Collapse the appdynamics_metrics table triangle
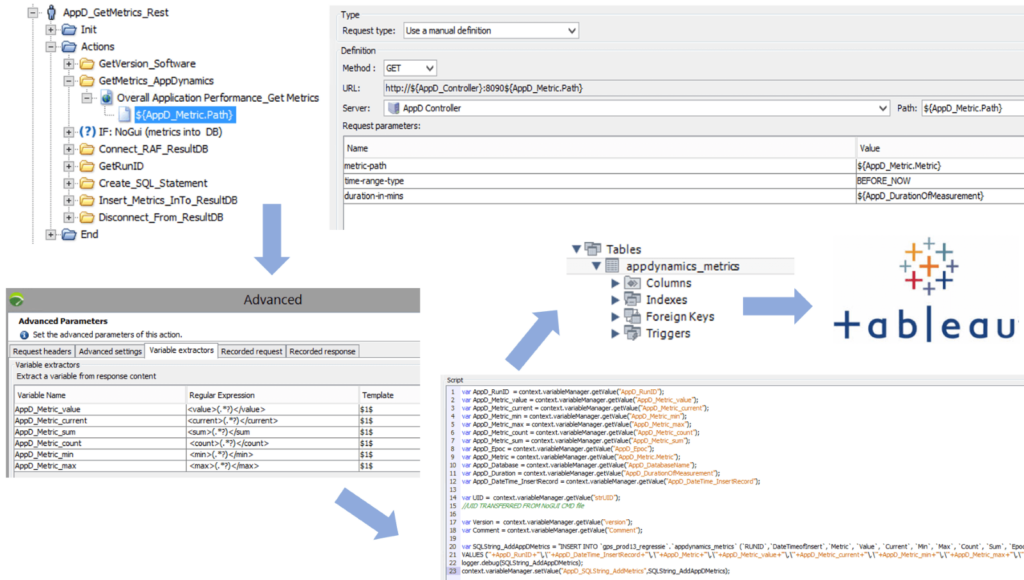Image resolution: width=1024 pixels, height=580 pixels. (x=596, y=266)
